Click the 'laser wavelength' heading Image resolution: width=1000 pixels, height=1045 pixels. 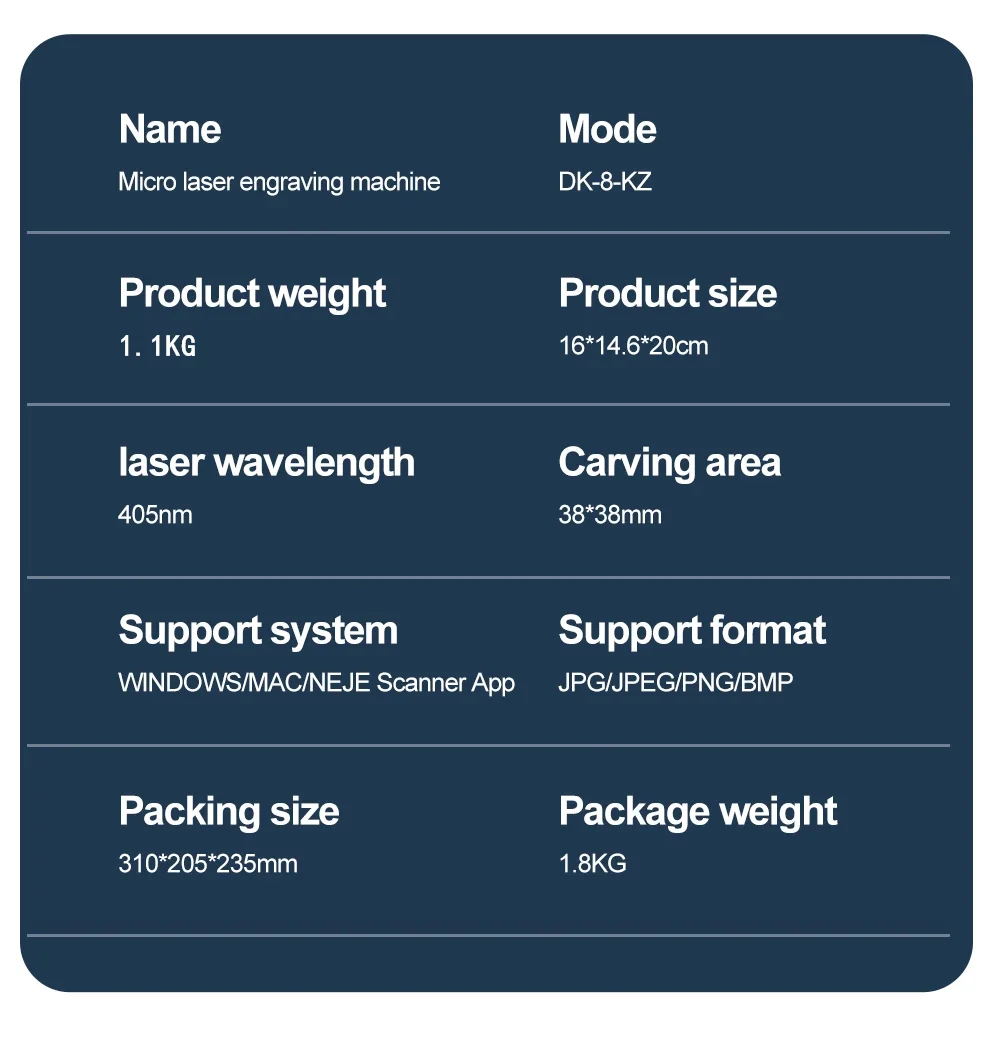pos(267,463)
